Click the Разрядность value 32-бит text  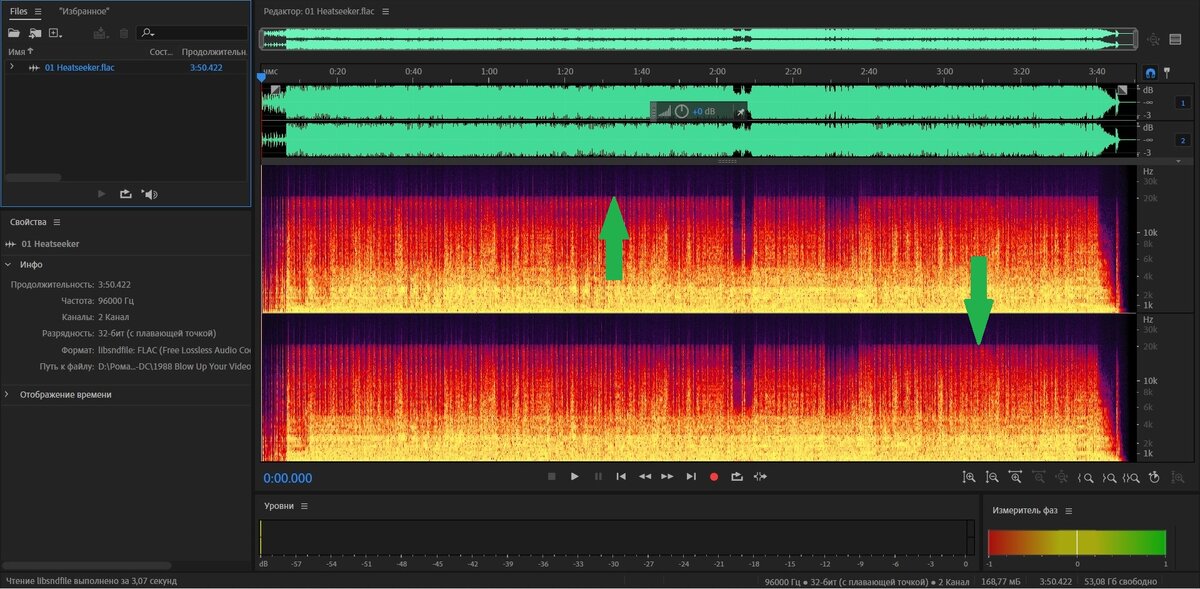click(157, 333)
